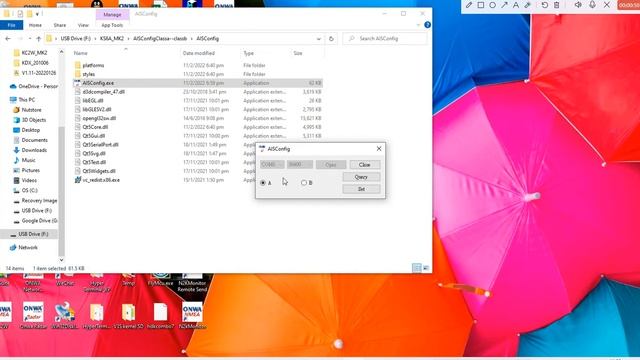Screen dimensions: 640x360
Task: Click the Set button in AISConfig
Action: coord(361,189)
